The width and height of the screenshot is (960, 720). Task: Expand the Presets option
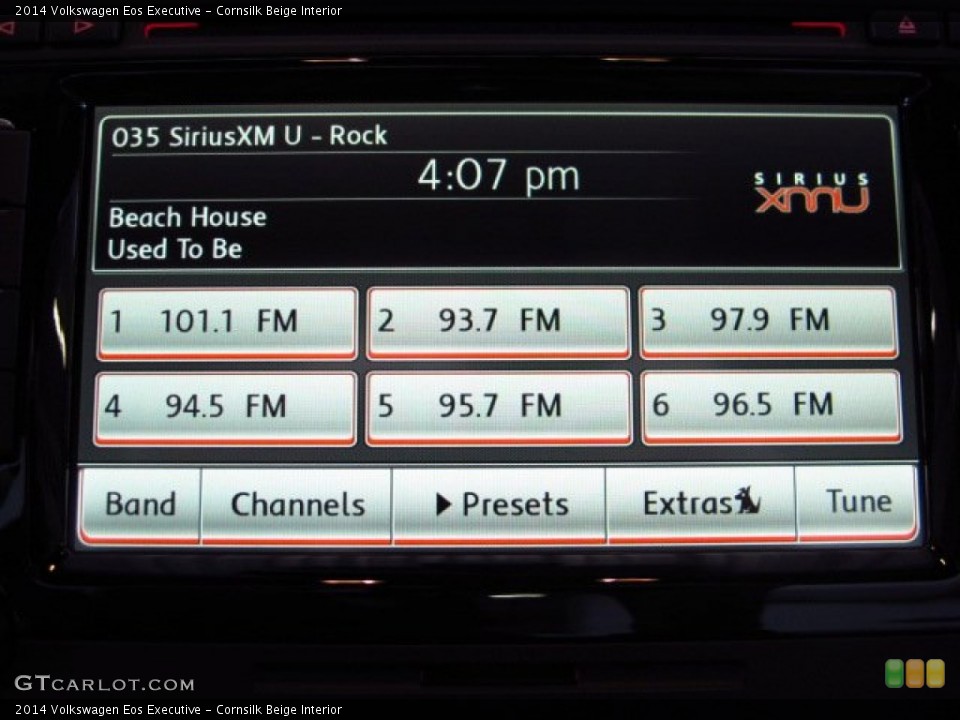pos(499,505)
